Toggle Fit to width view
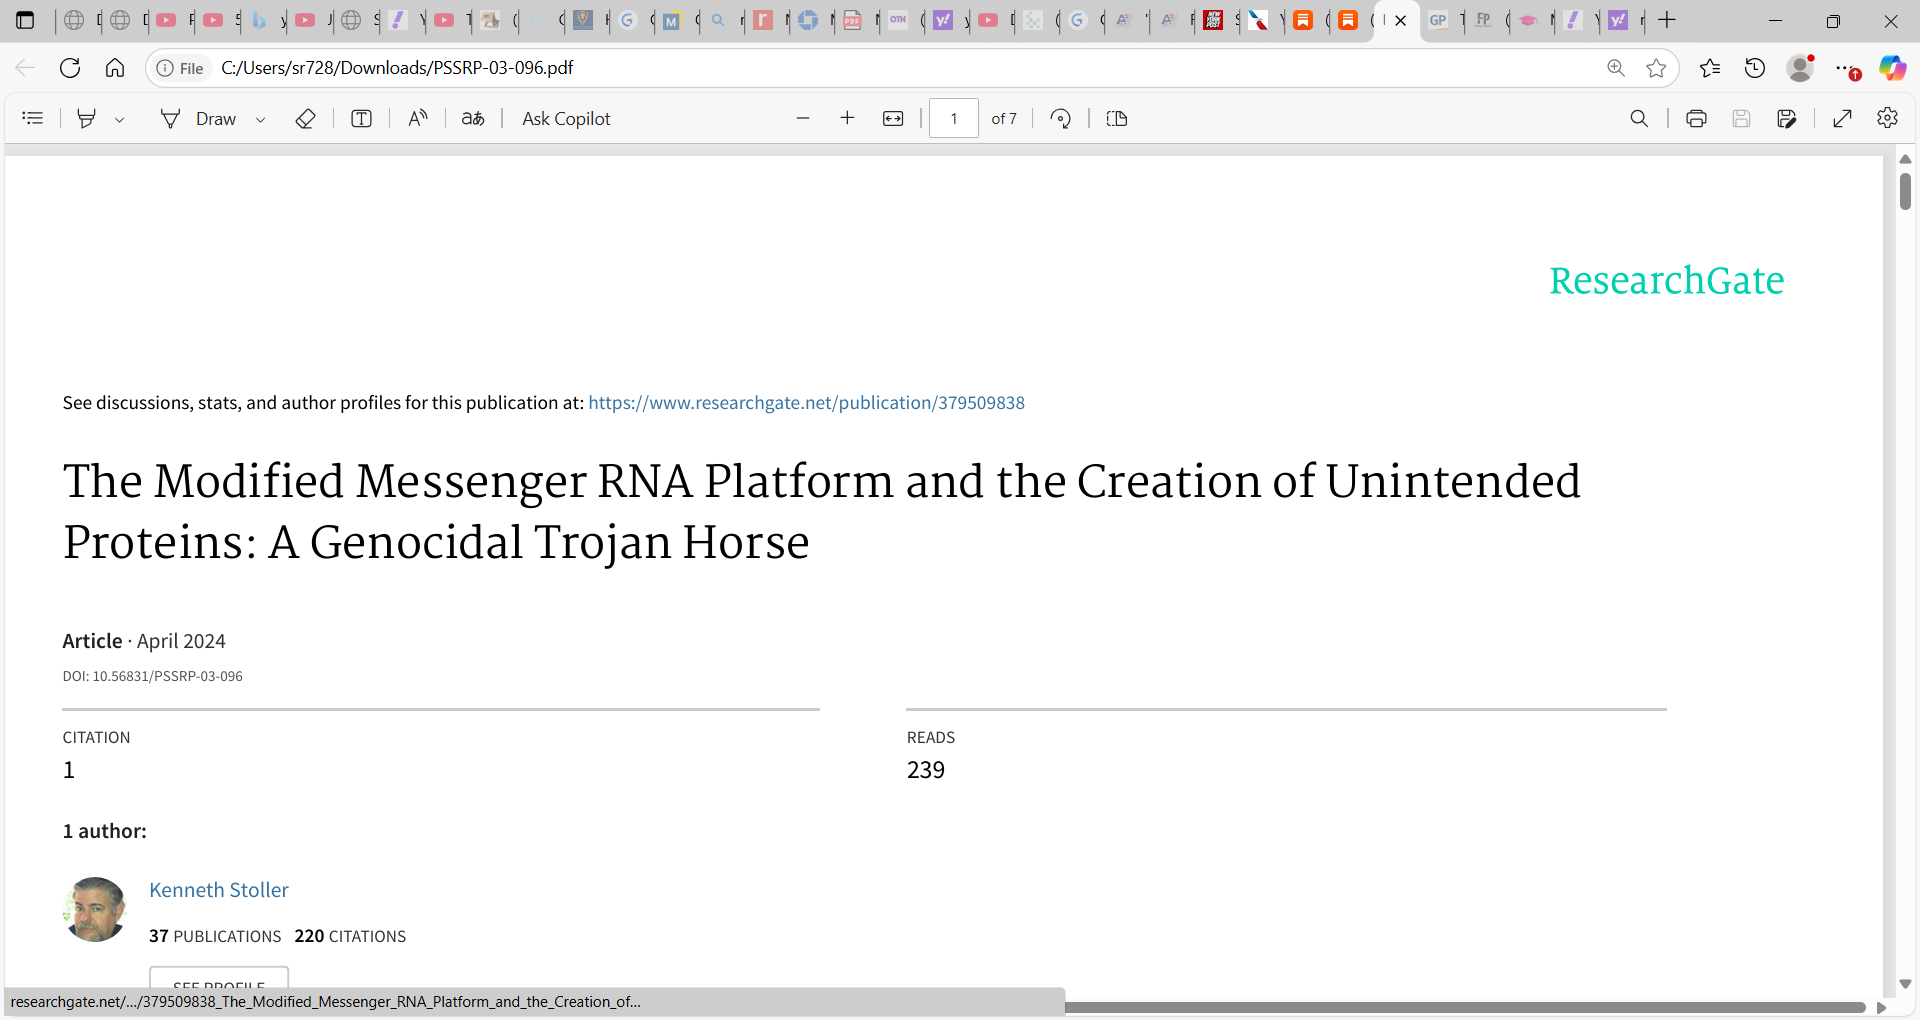1920x1020 pixels. click(893, 118)
